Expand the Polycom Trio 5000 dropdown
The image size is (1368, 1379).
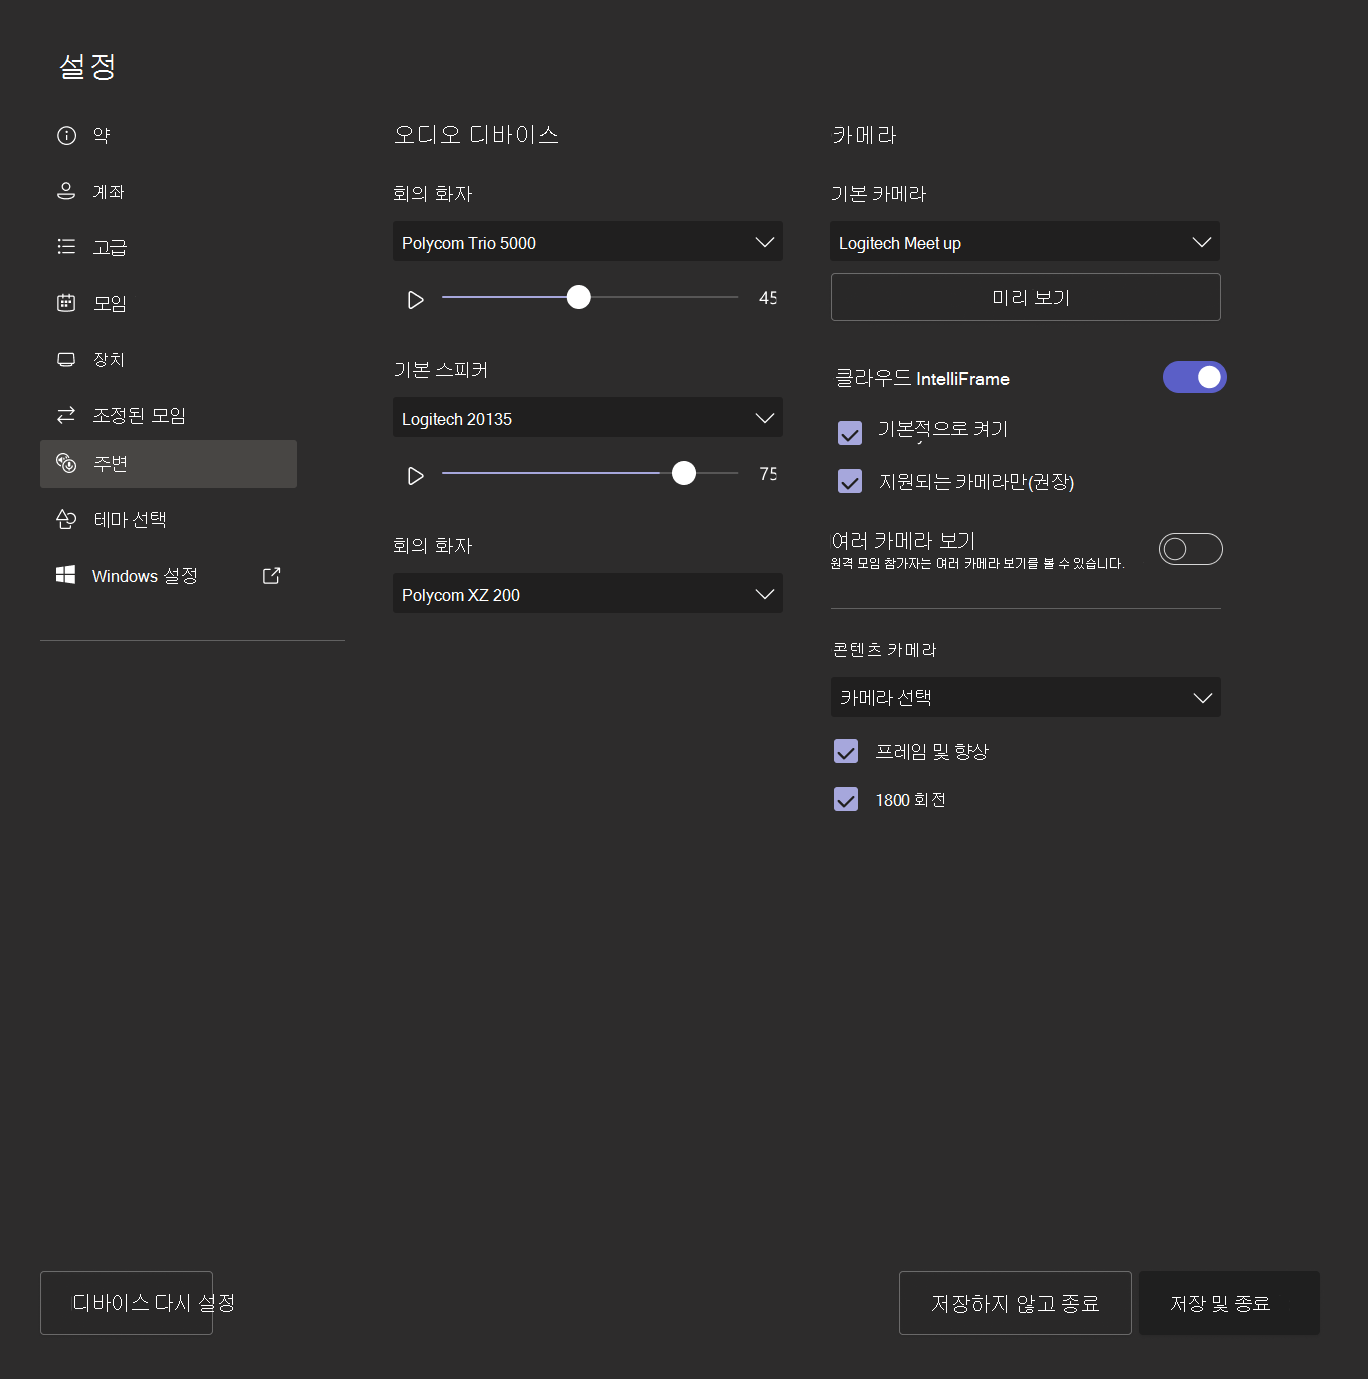click(x=588, y=242)
